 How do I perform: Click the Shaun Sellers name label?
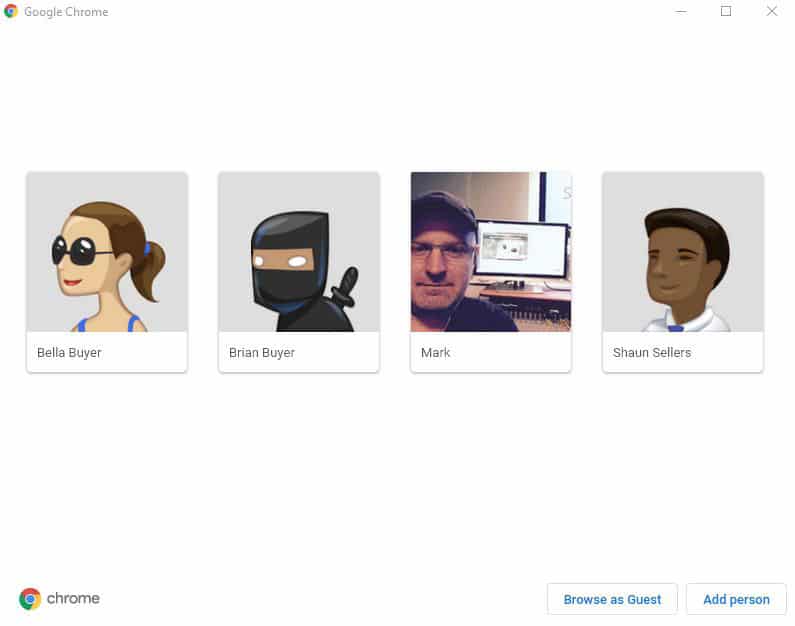point(652,352)
